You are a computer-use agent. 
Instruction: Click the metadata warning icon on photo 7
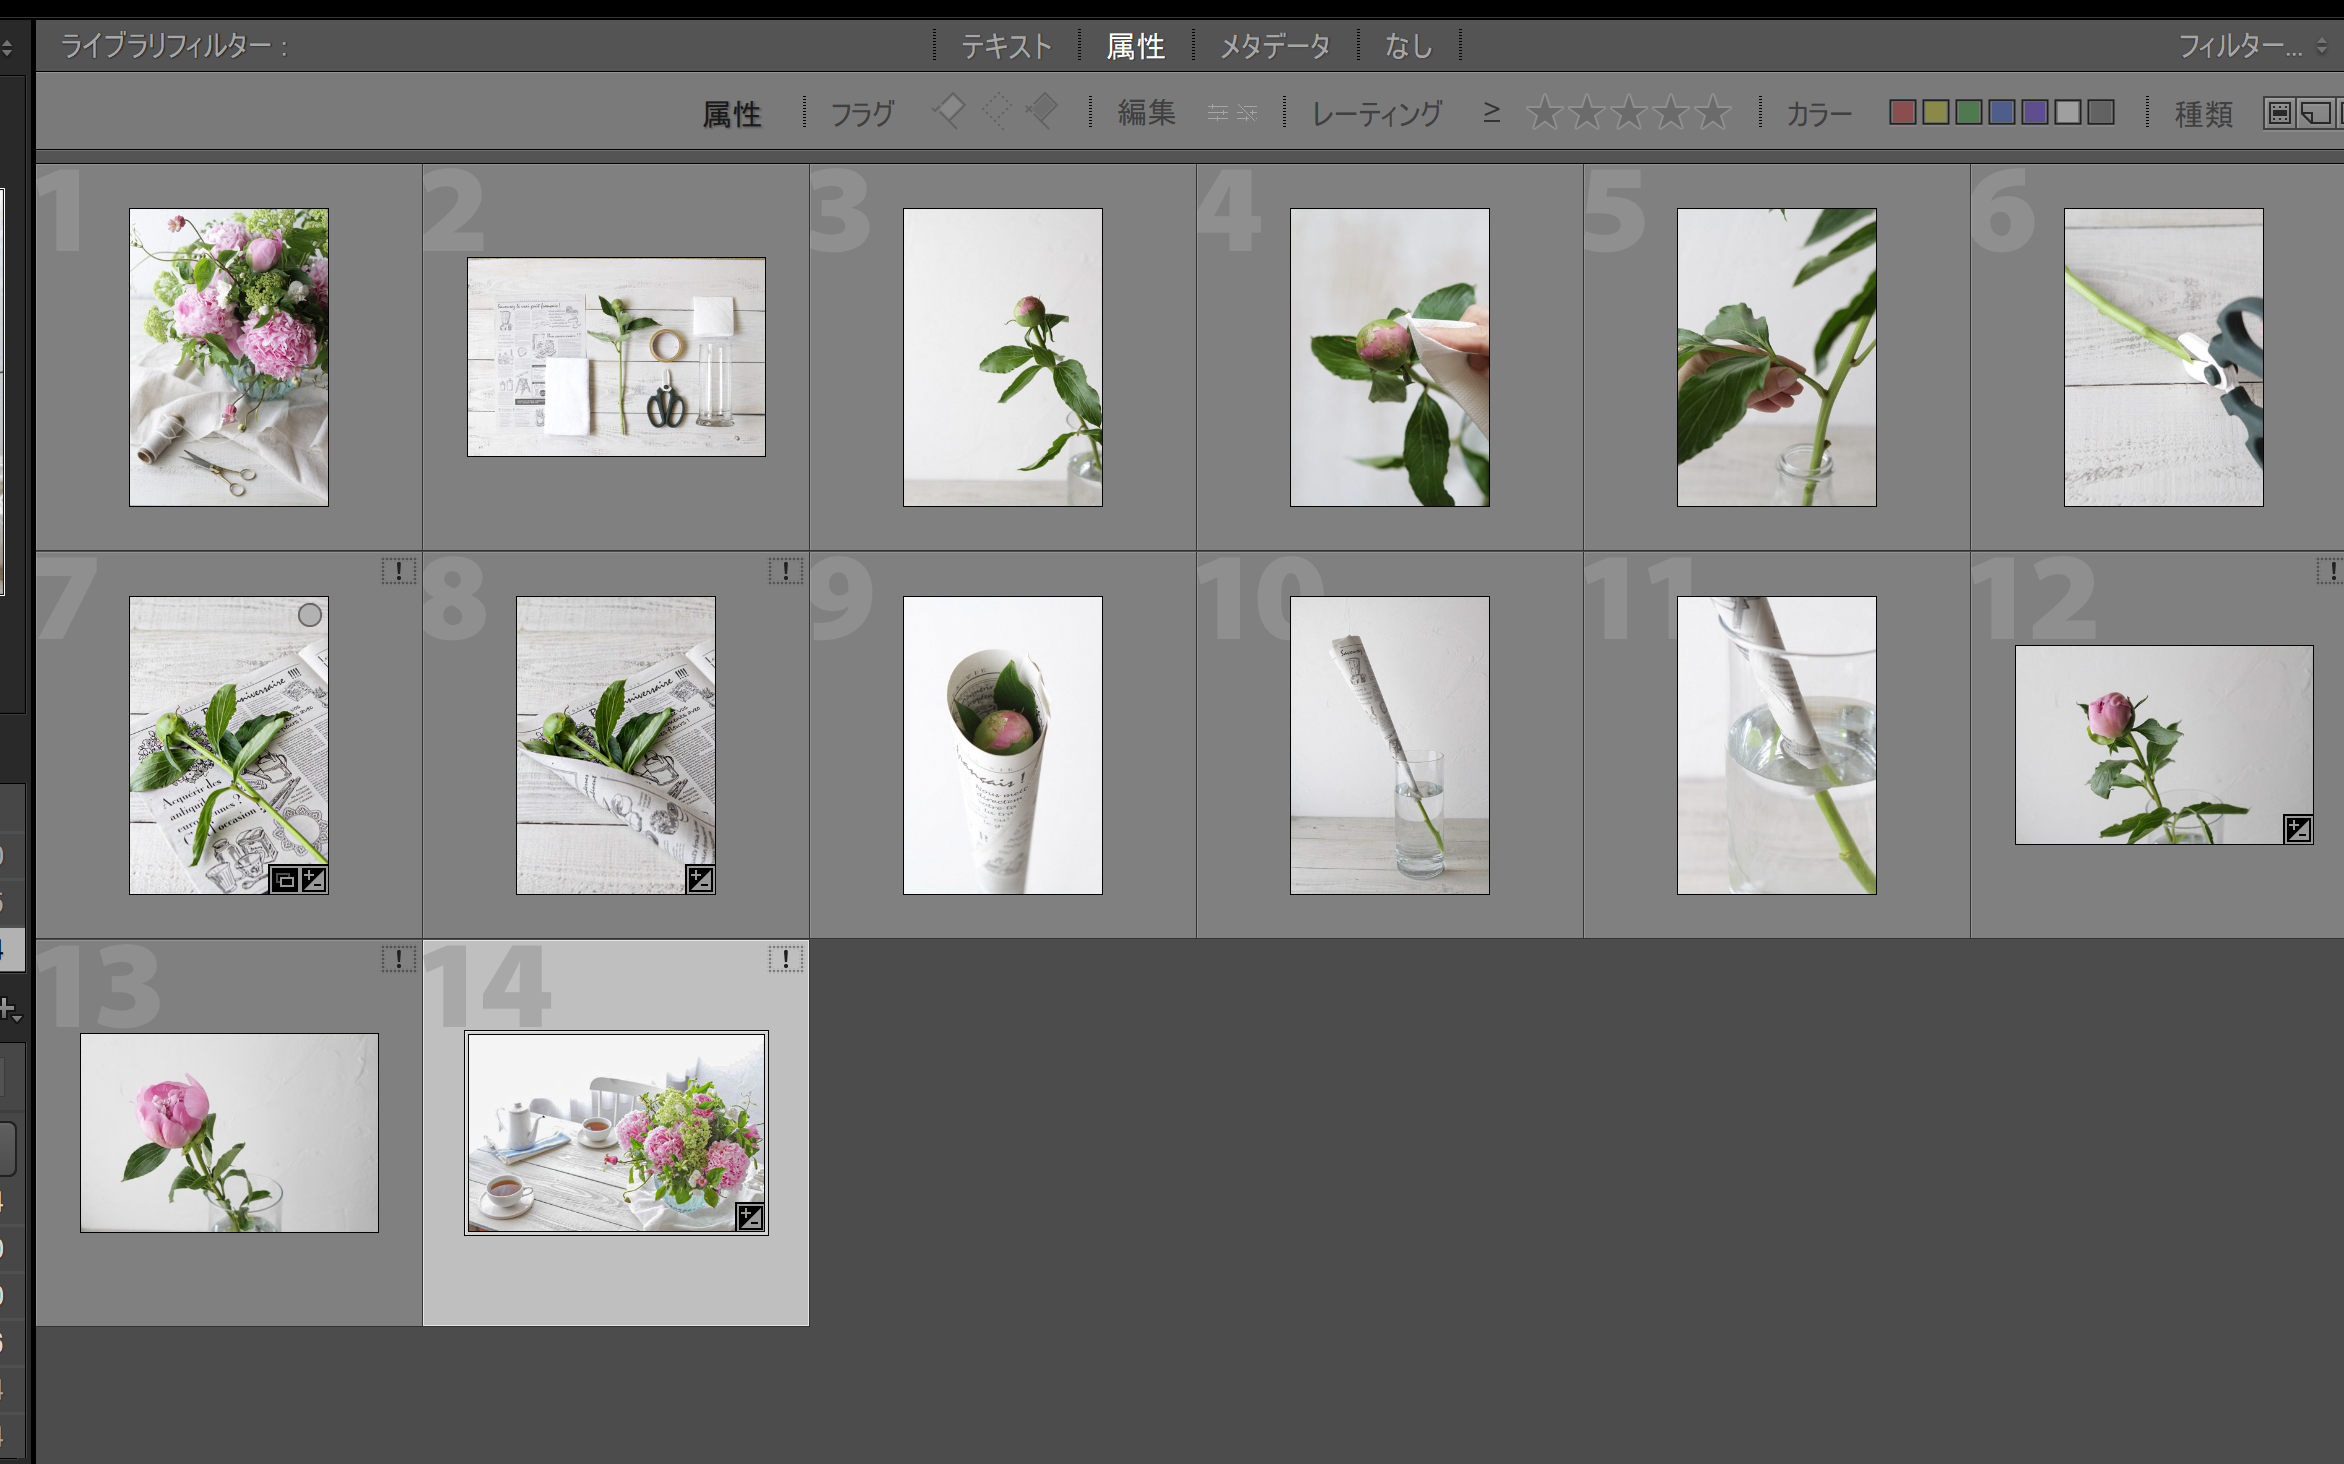point(398,571)
